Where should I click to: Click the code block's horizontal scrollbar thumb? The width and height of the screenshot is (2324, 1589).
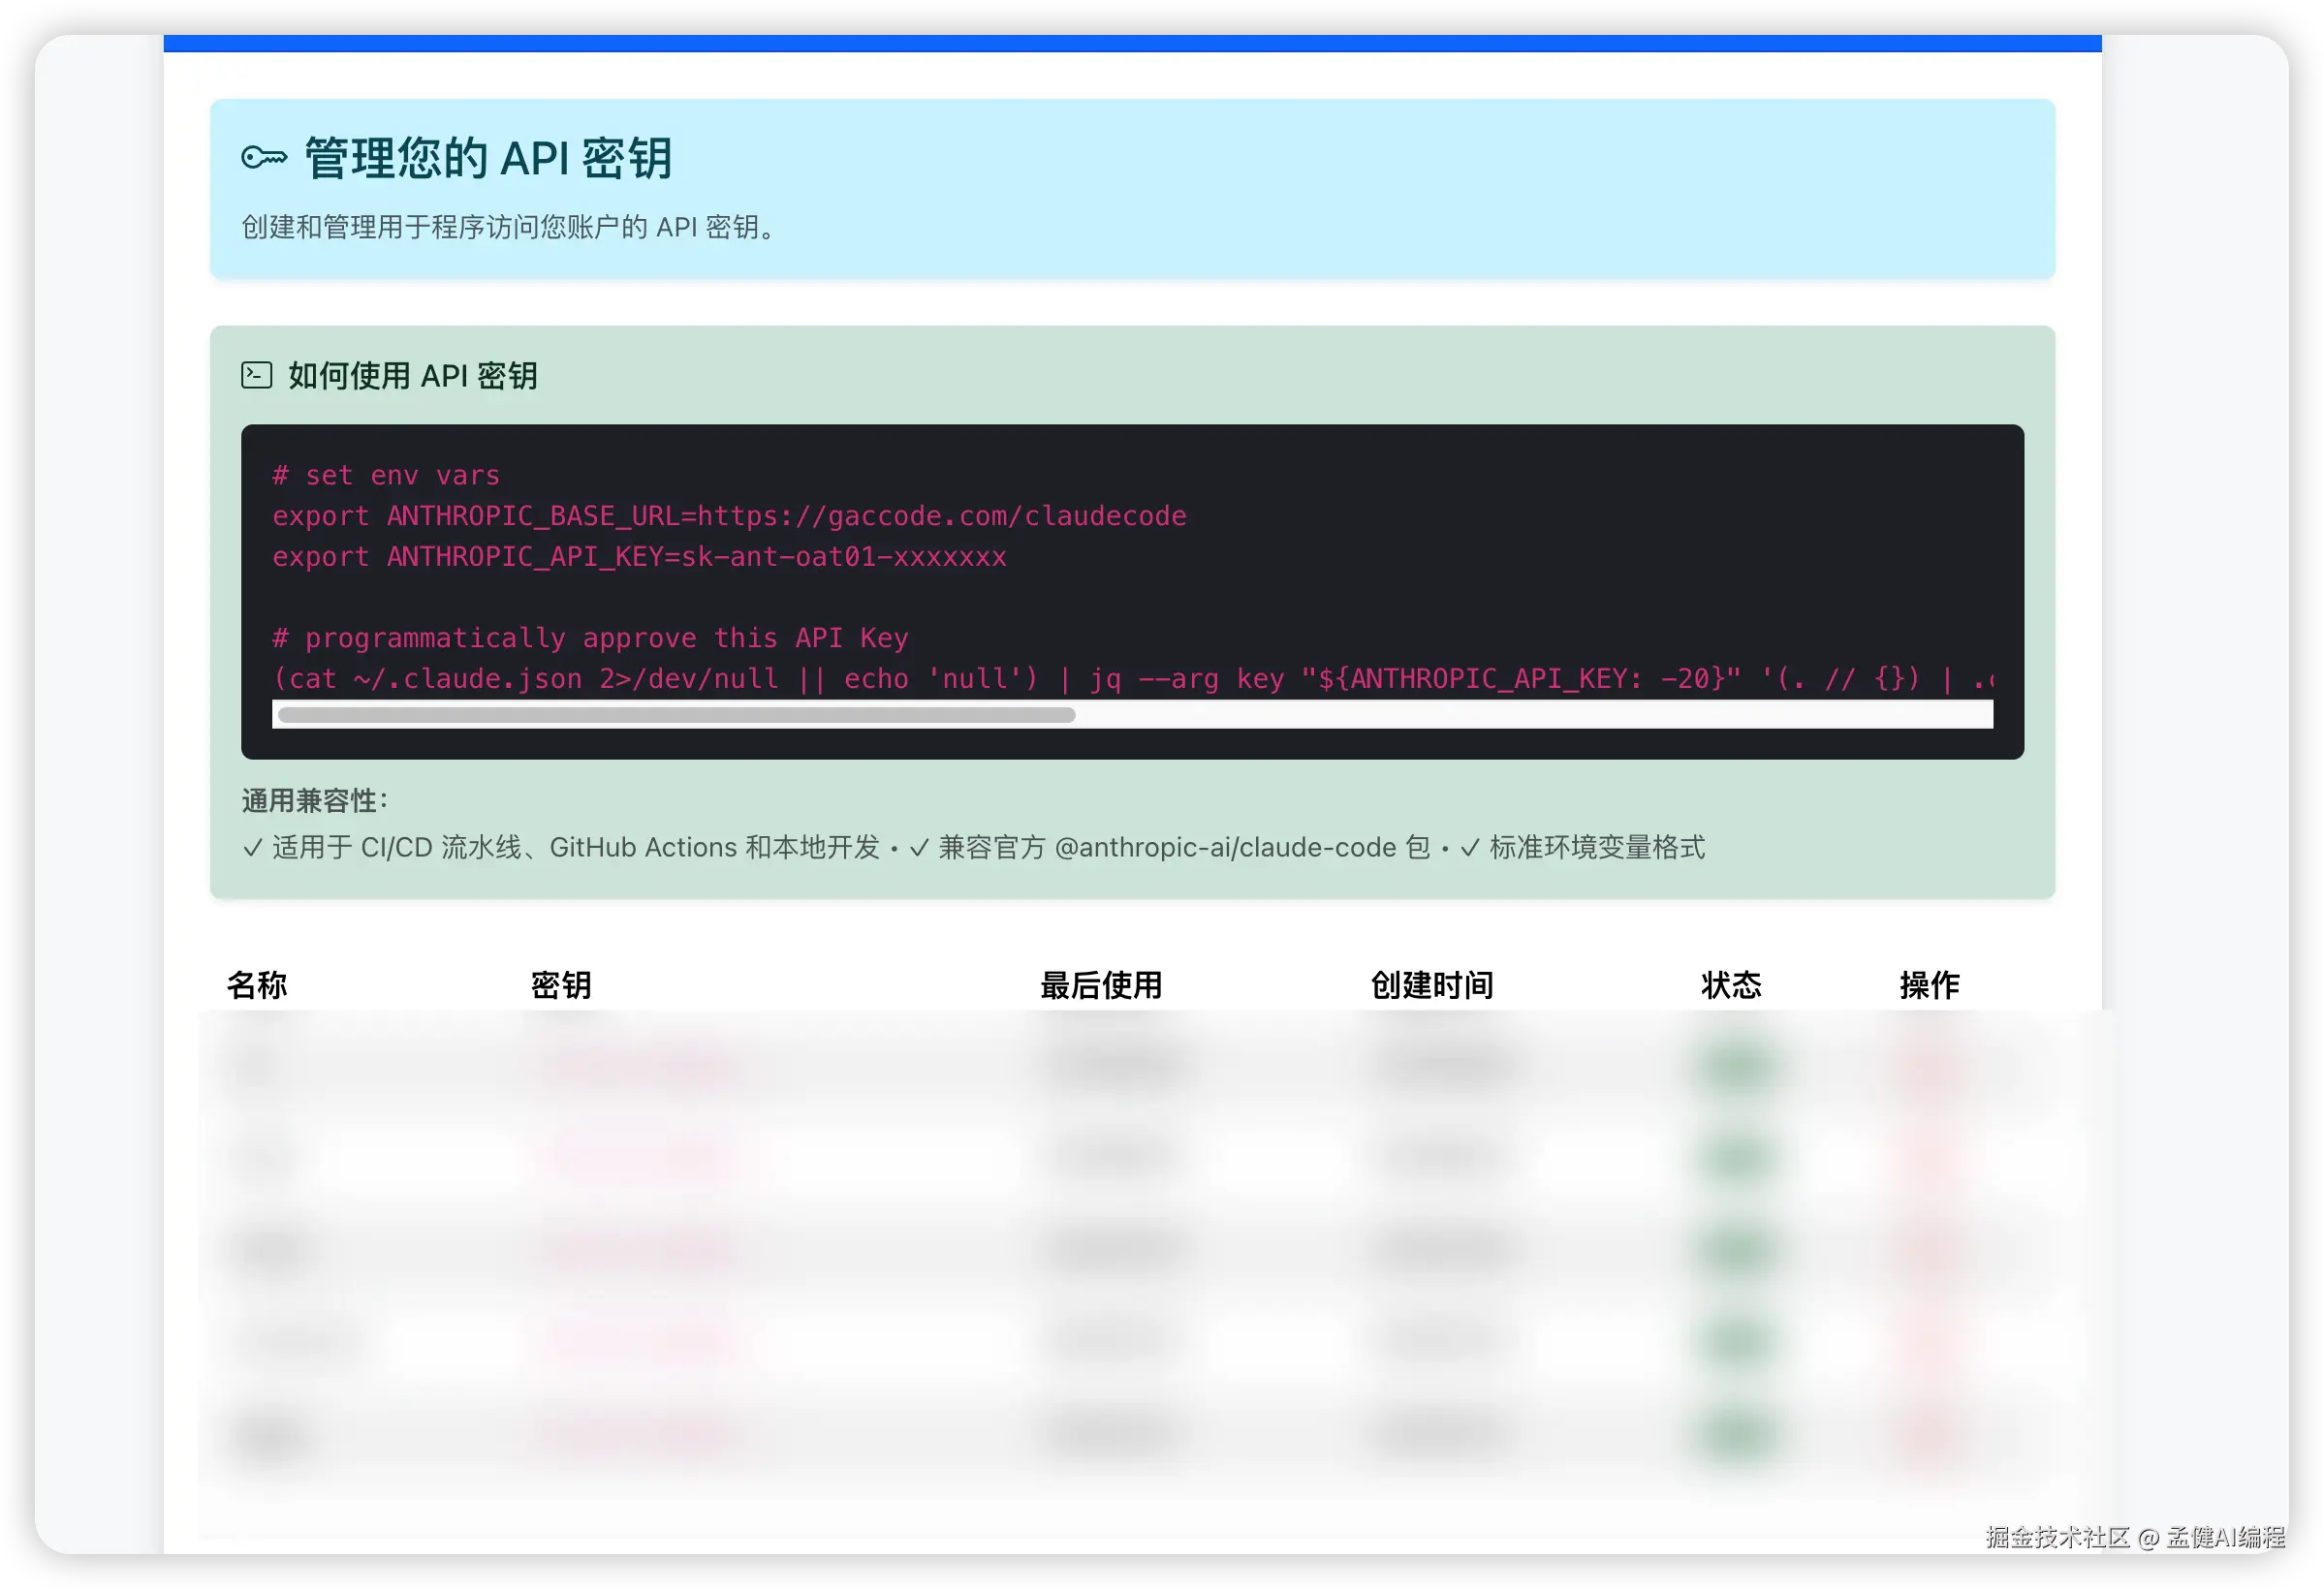click(x=676, y=715)
